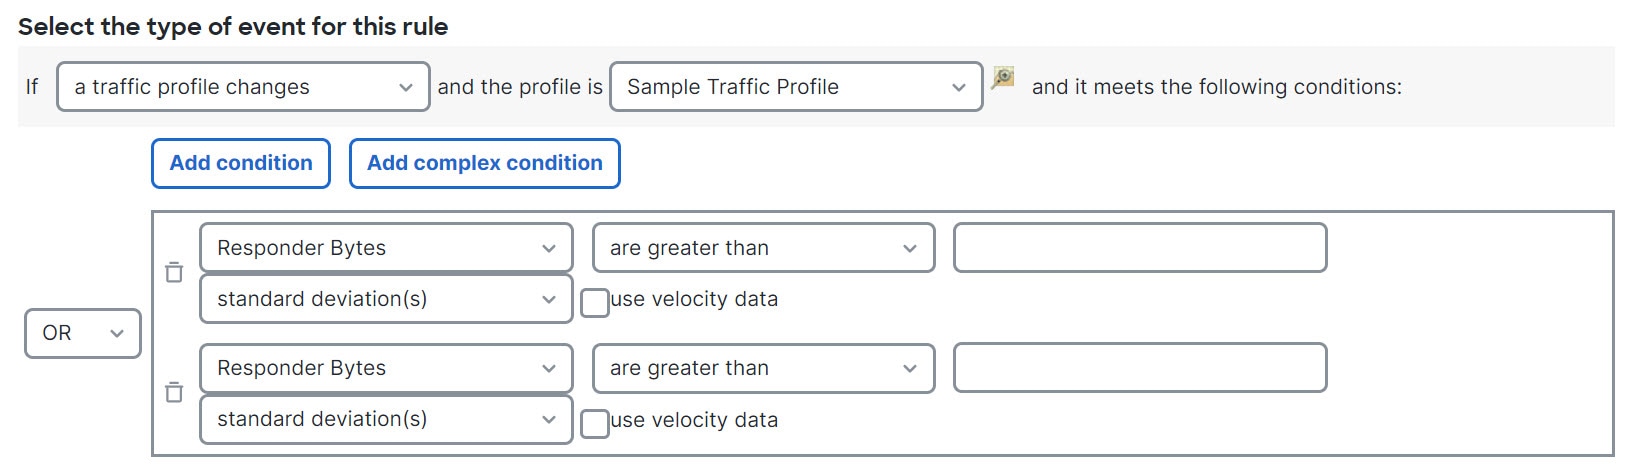This screenshot has width=1632, height=472.
Task: Click second condition's 'use velocity data' label
Action: (x=694, y=420)
